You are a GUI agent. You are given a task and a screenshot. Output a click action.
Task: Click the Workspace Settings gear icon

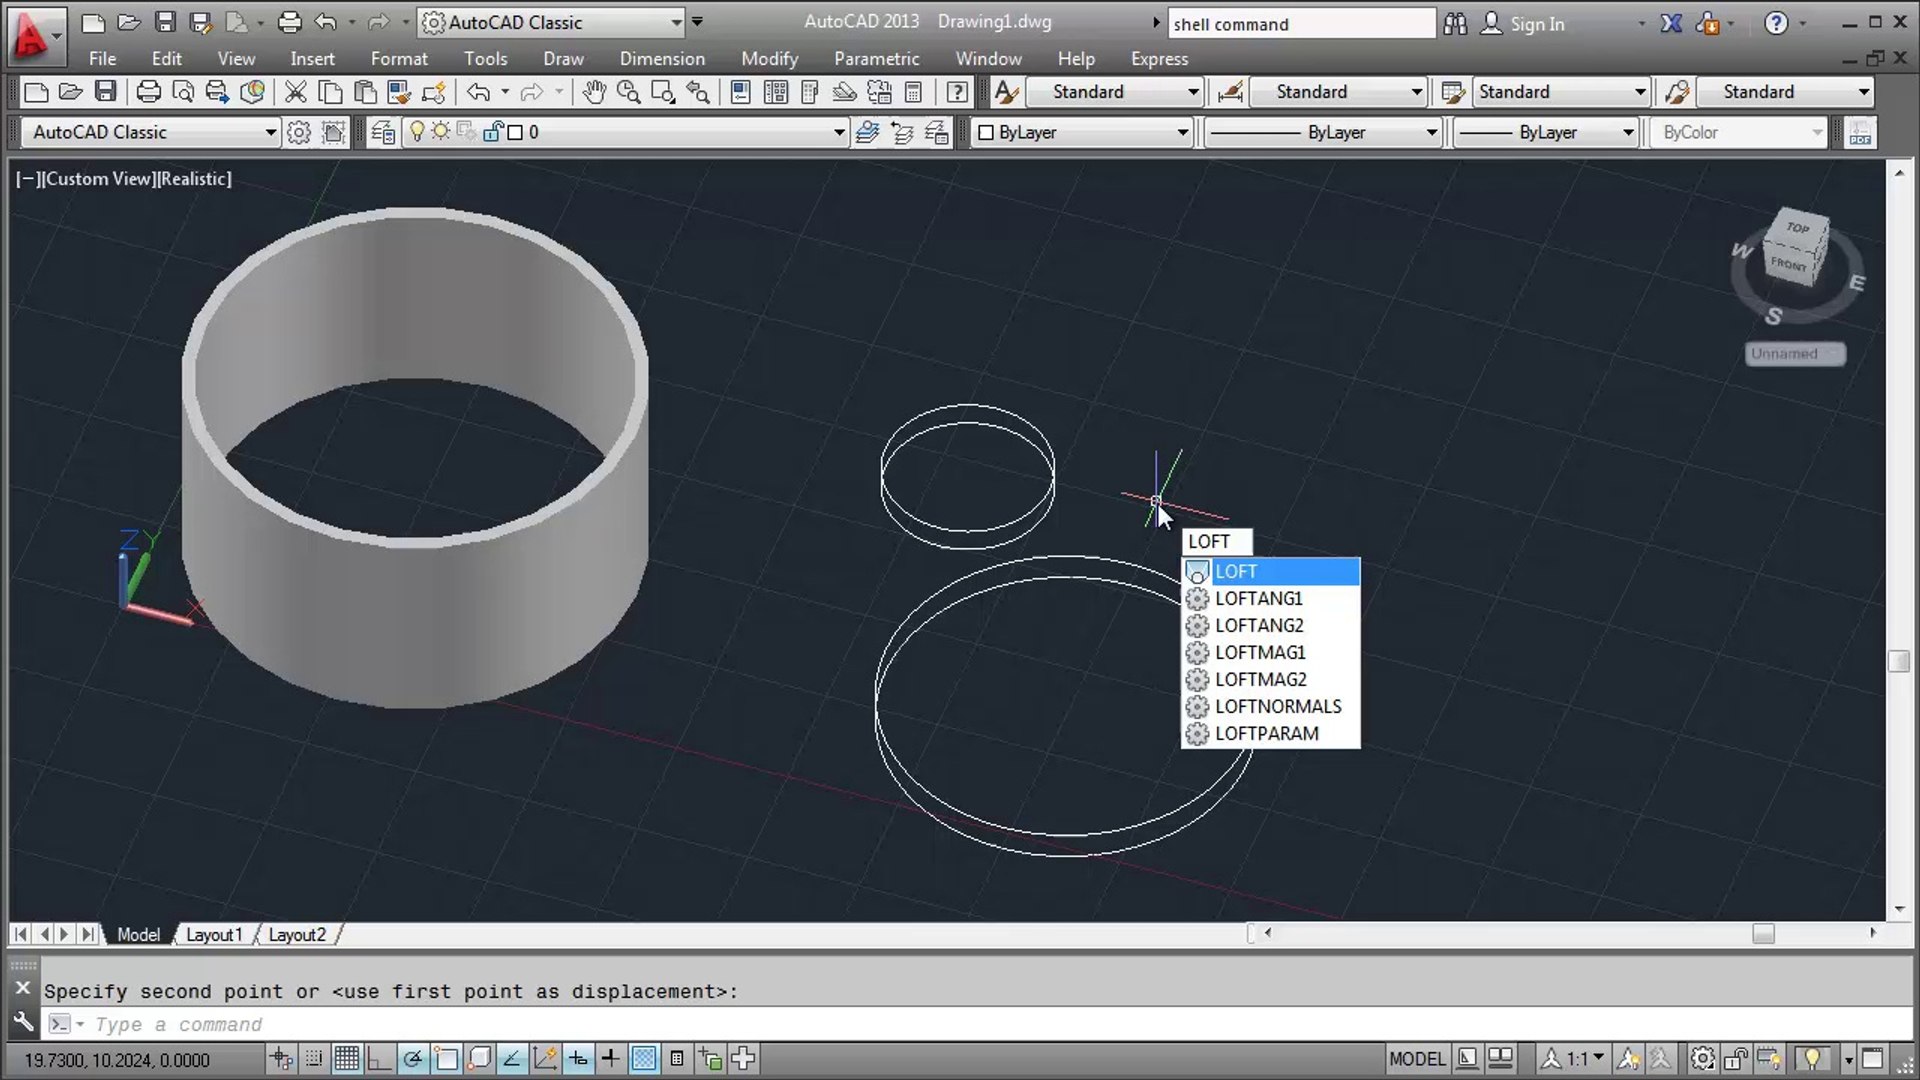pos(298,132)
